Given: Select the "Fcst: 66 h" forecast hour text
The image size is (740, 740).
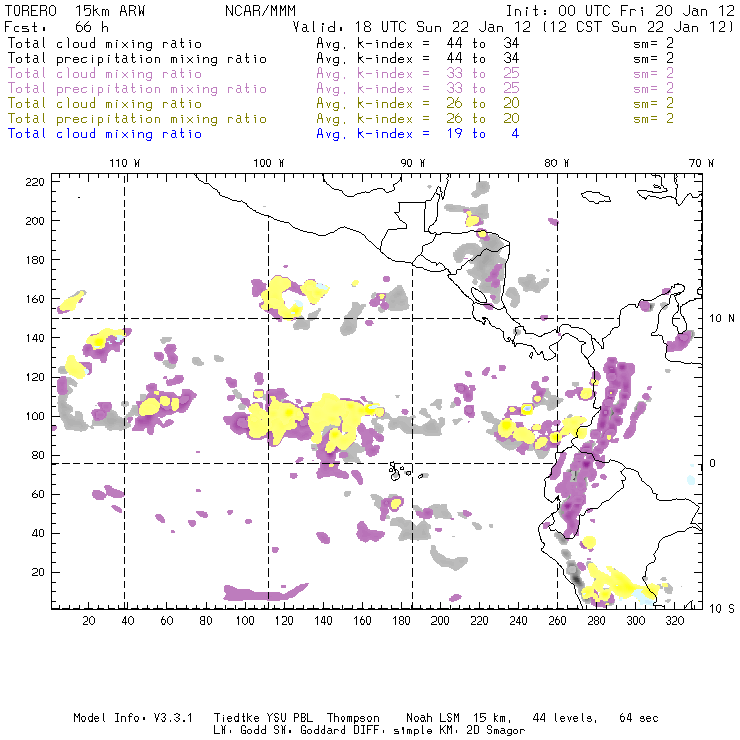Looking at the screenshot, I should pyautogui.click(x=56, y=27).
